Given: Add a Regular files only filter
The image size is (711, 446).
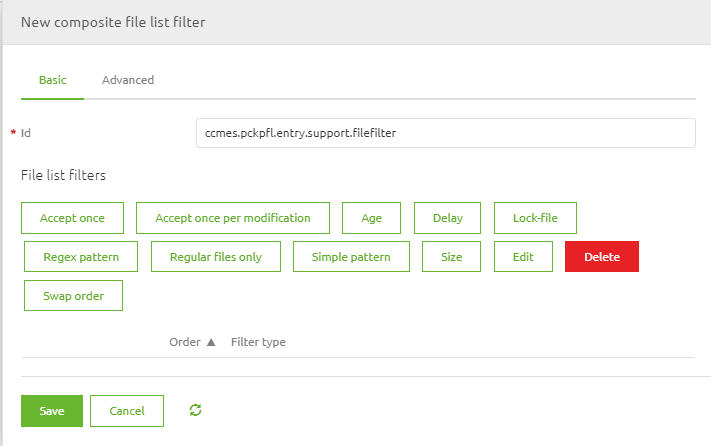Looking at the screenshot, I should [x=216, y=257].
